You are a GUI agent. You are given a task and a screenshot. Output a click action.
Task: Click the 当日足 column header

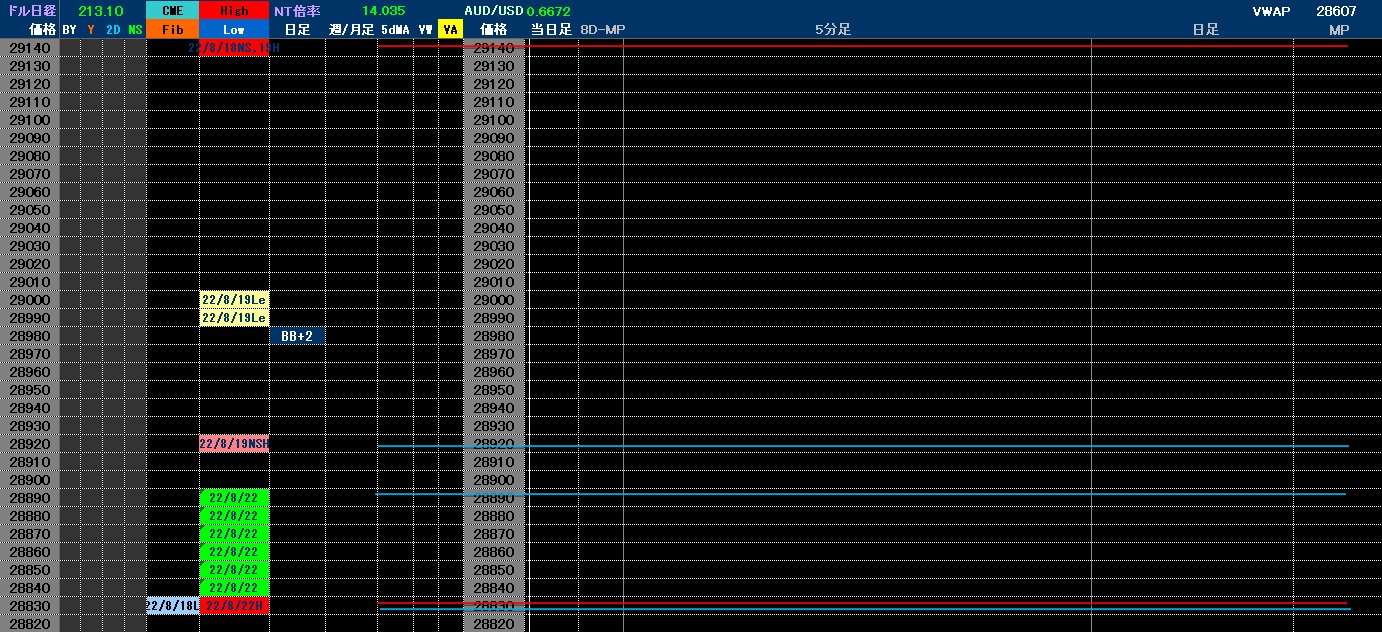(x=551, y=30)
